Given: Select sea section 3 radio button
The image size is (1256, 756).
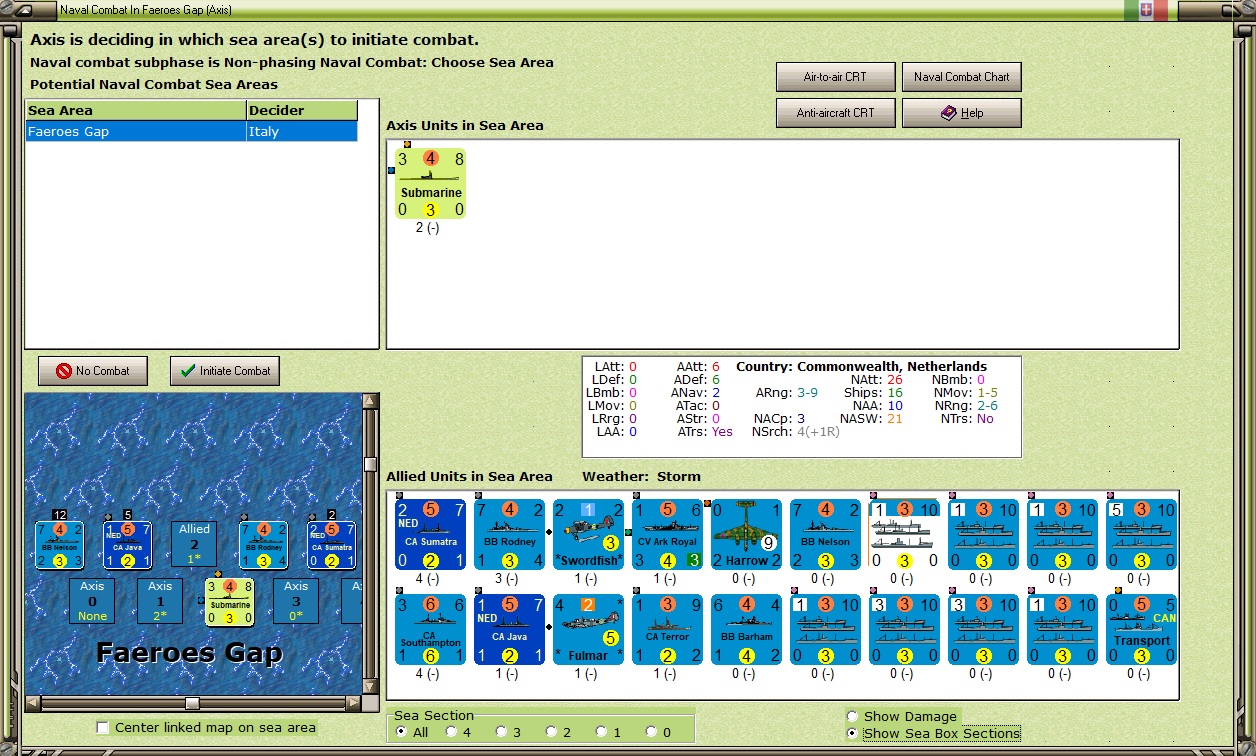Looking at the screenshot, I should tap(502, 732).
